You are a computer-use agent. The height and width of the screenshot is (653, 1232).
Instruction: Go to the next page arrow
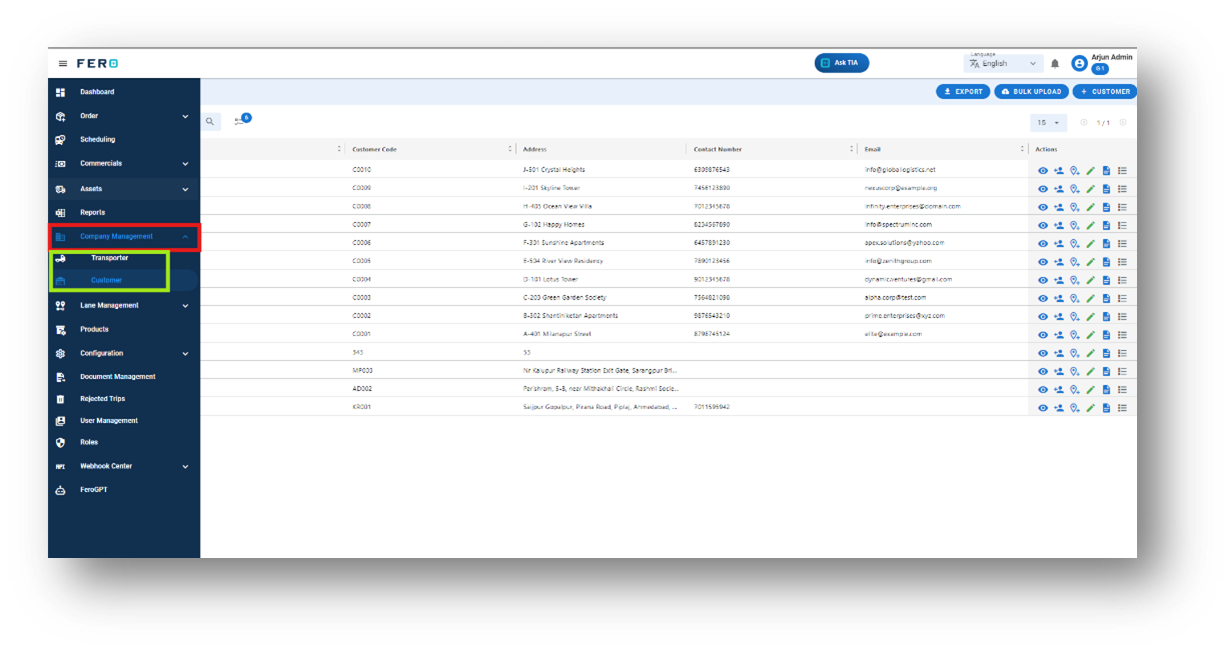coord(1123,123)
